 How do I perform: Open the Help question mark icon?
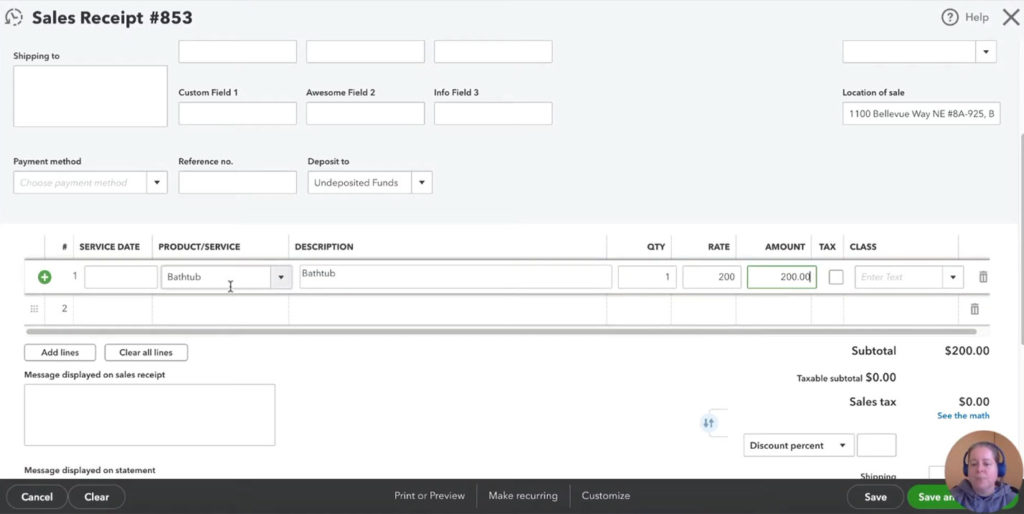point(950,17)
